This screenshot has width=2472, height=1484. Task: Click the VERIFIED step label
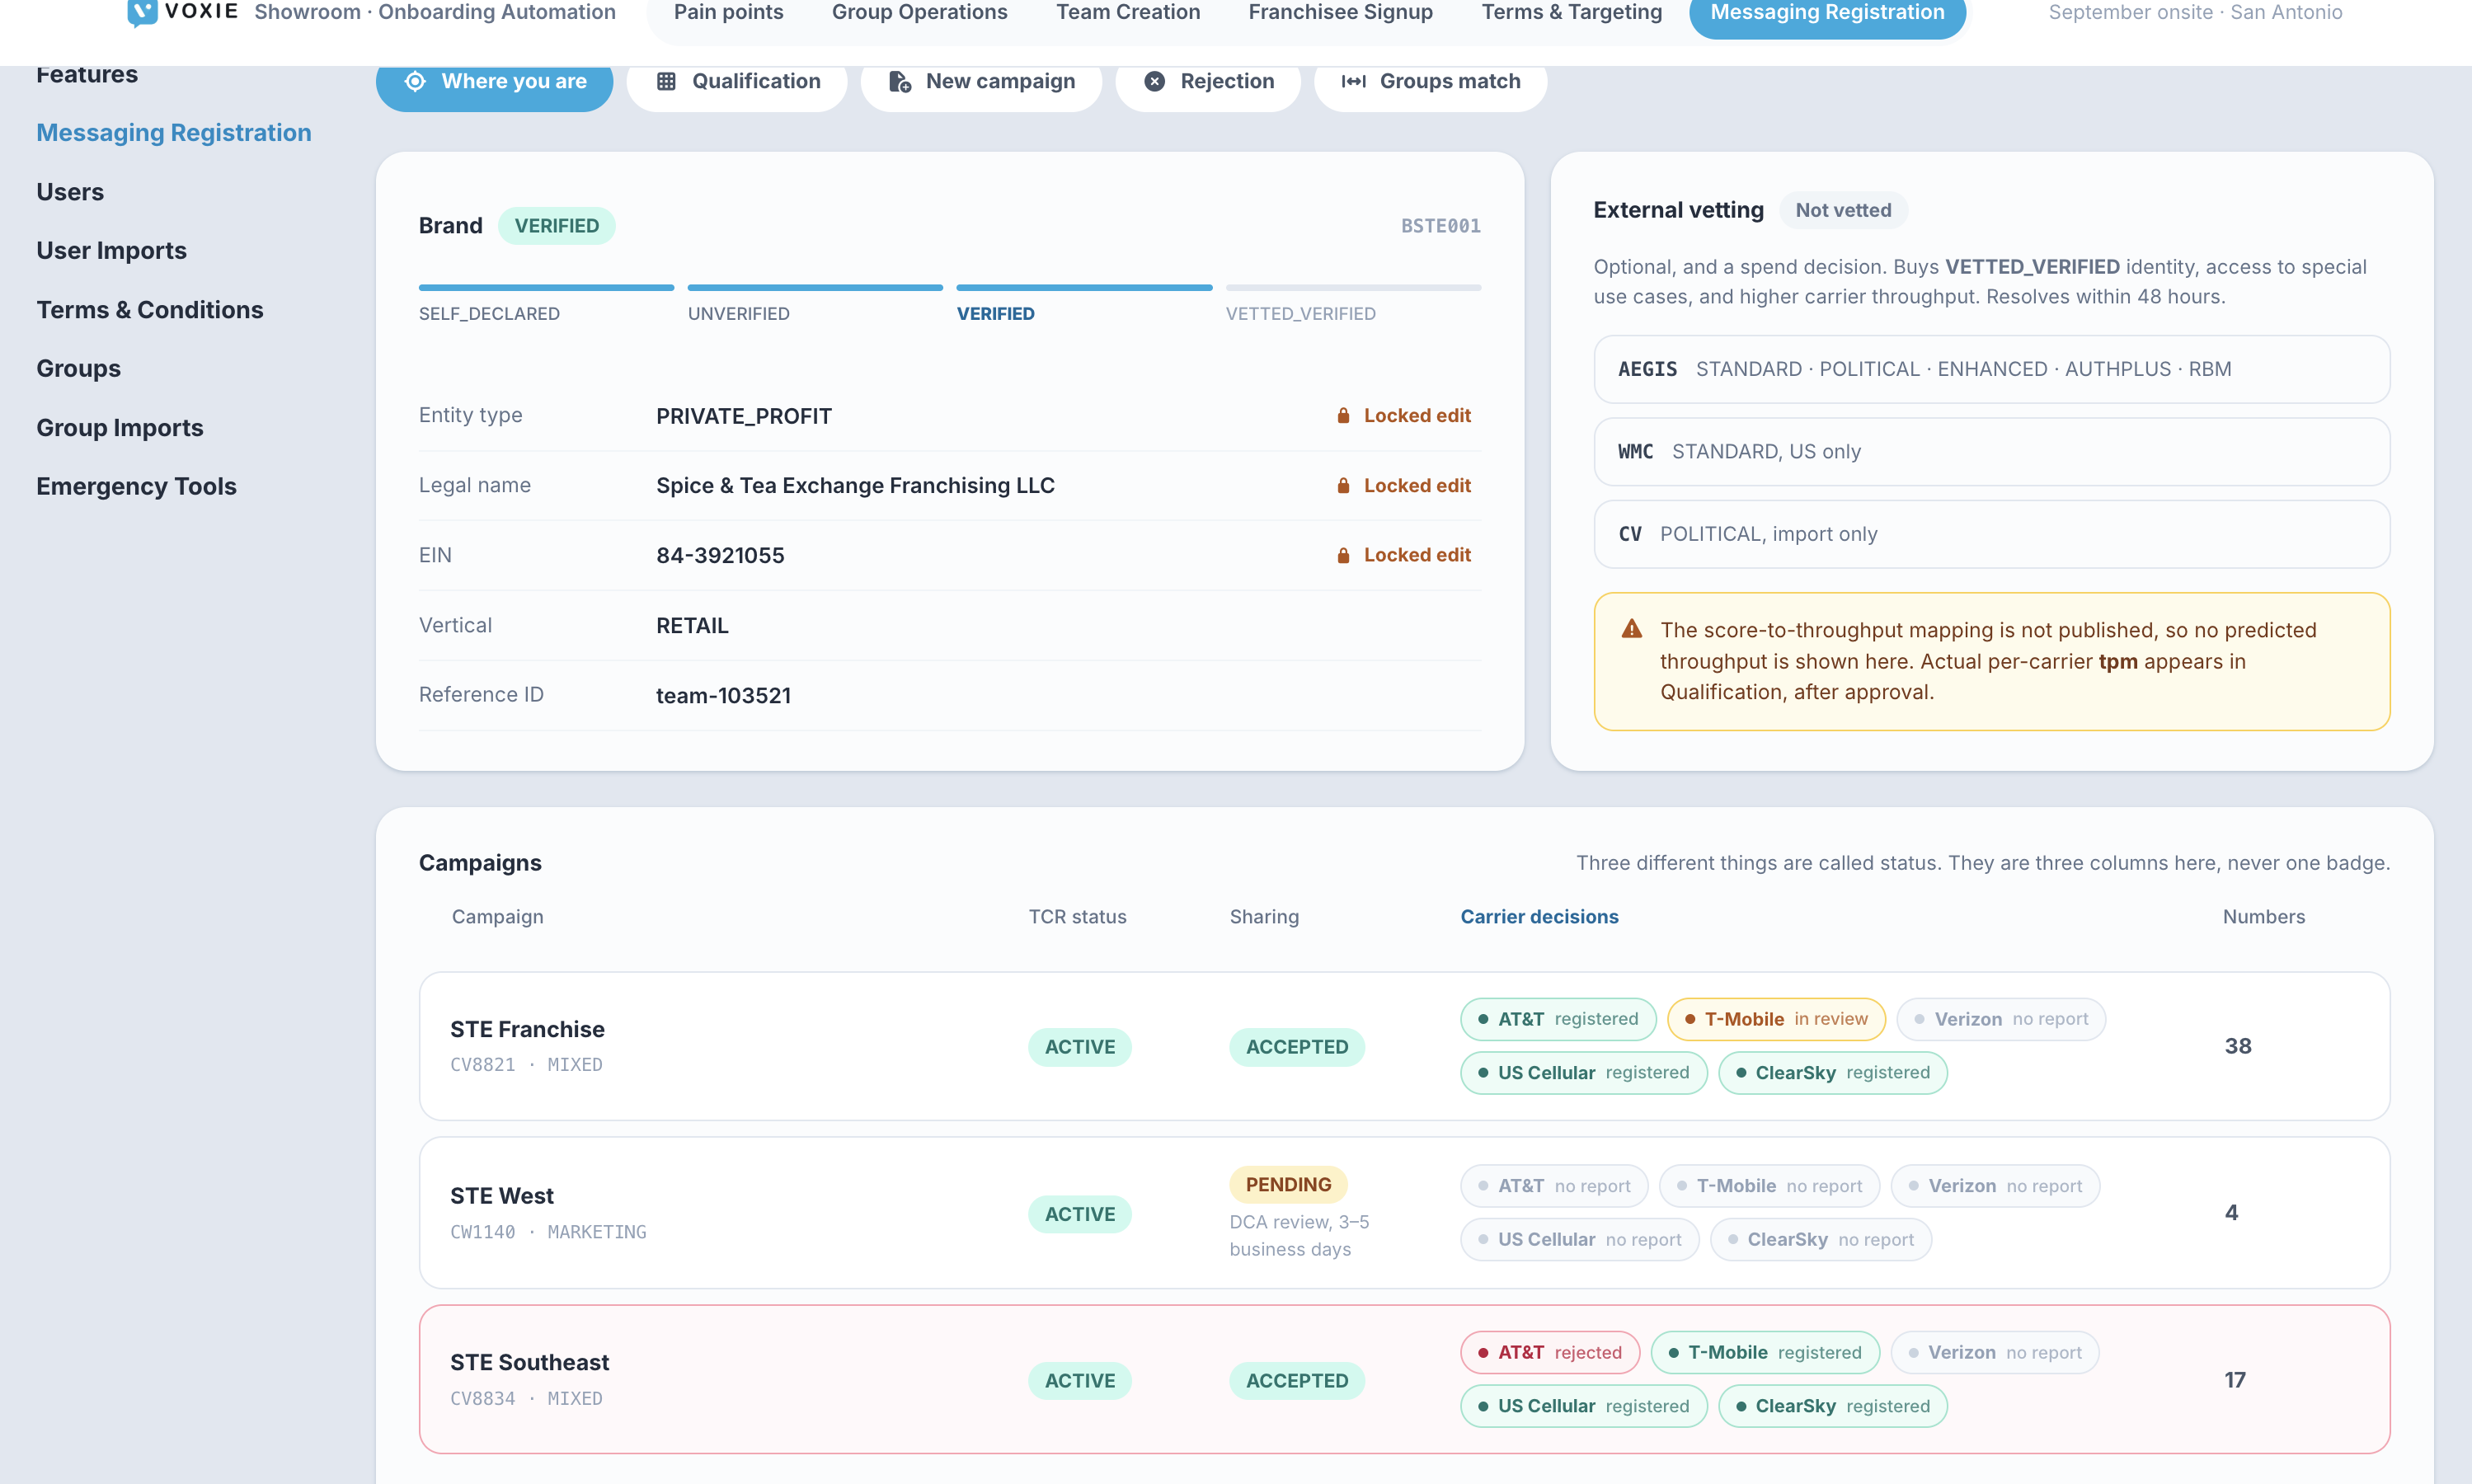click(995, 314)
